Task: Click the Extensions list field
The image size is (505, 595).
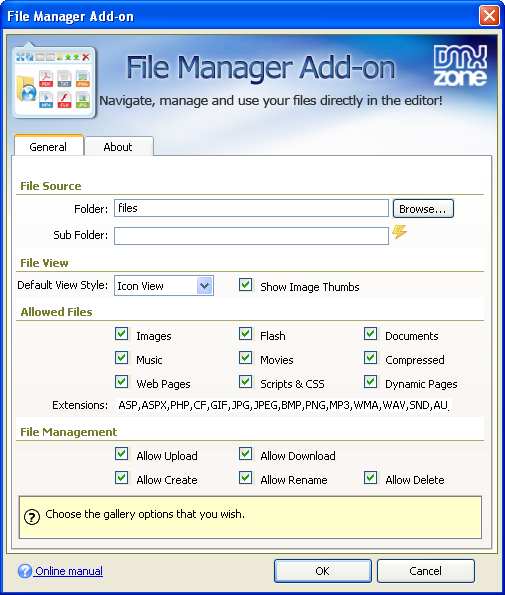Action: 284,405
